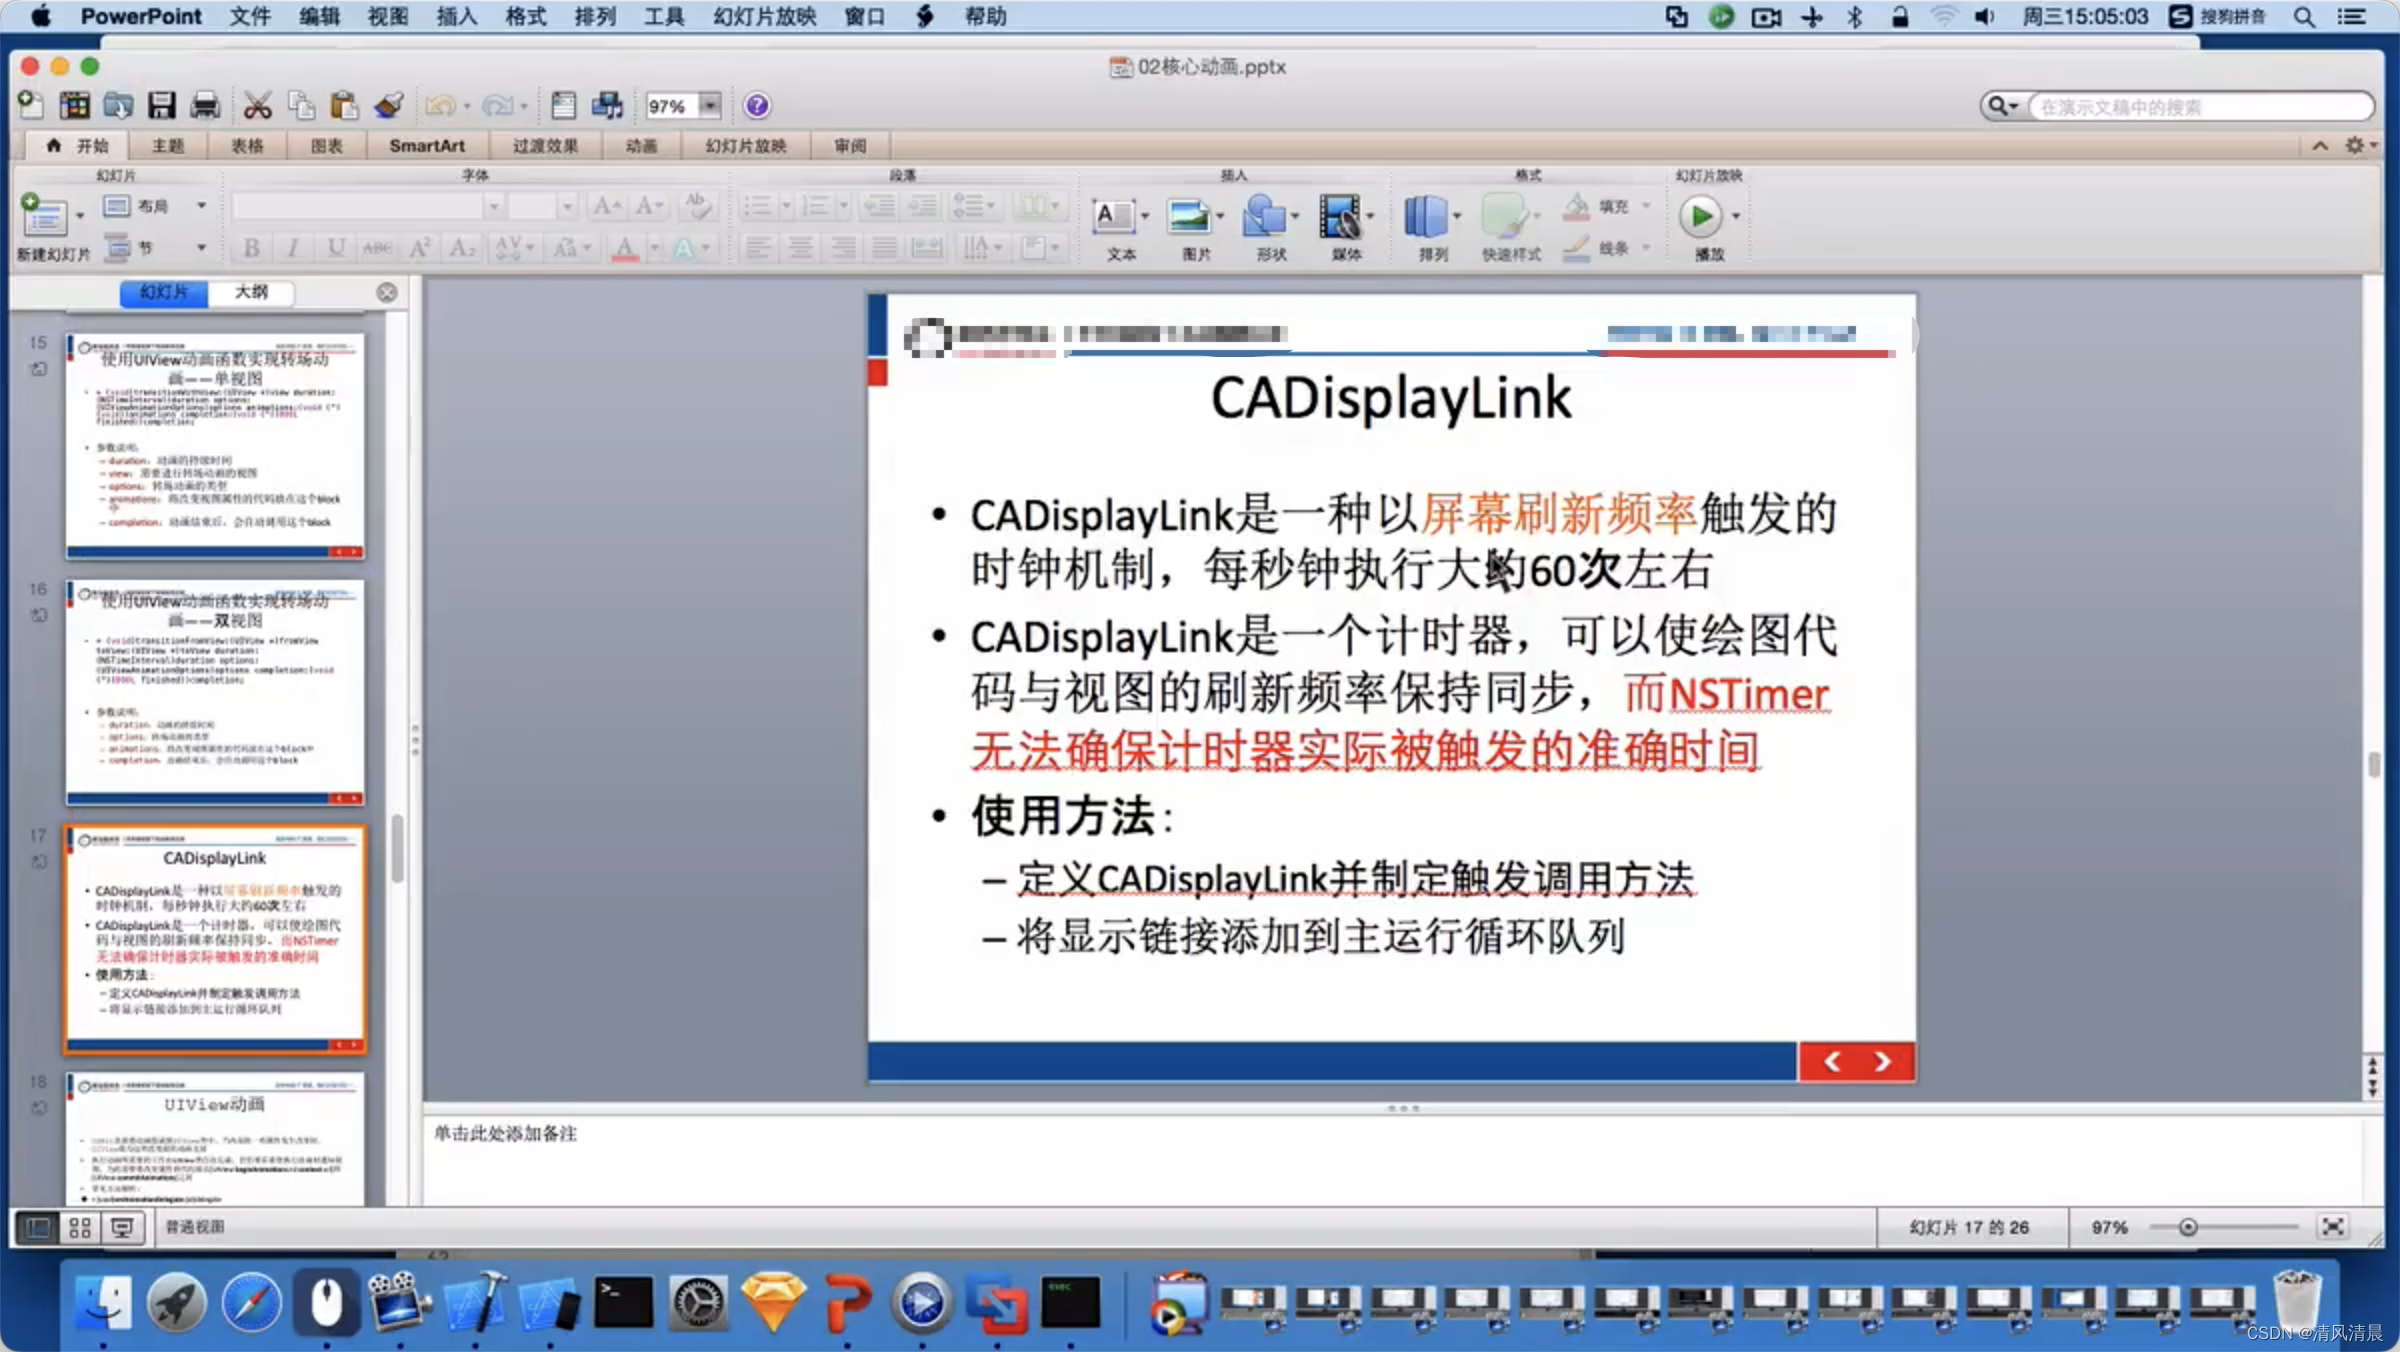Image resolution: width=2400 pixels, height=1352 pixels.
Task: Click next arrow on slide footer
Action: pyautogui.click(x=1882, y=1062)
